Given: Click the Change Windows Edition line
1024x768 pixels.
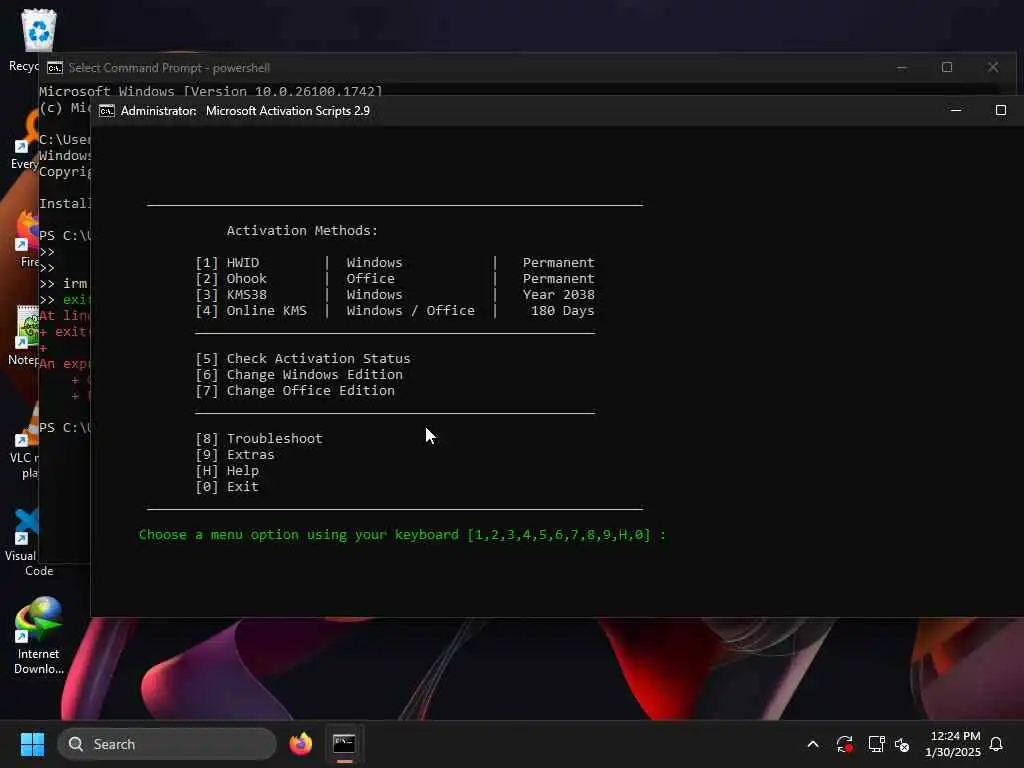Looking at the screenshot, I should click(x=299, y=375).
